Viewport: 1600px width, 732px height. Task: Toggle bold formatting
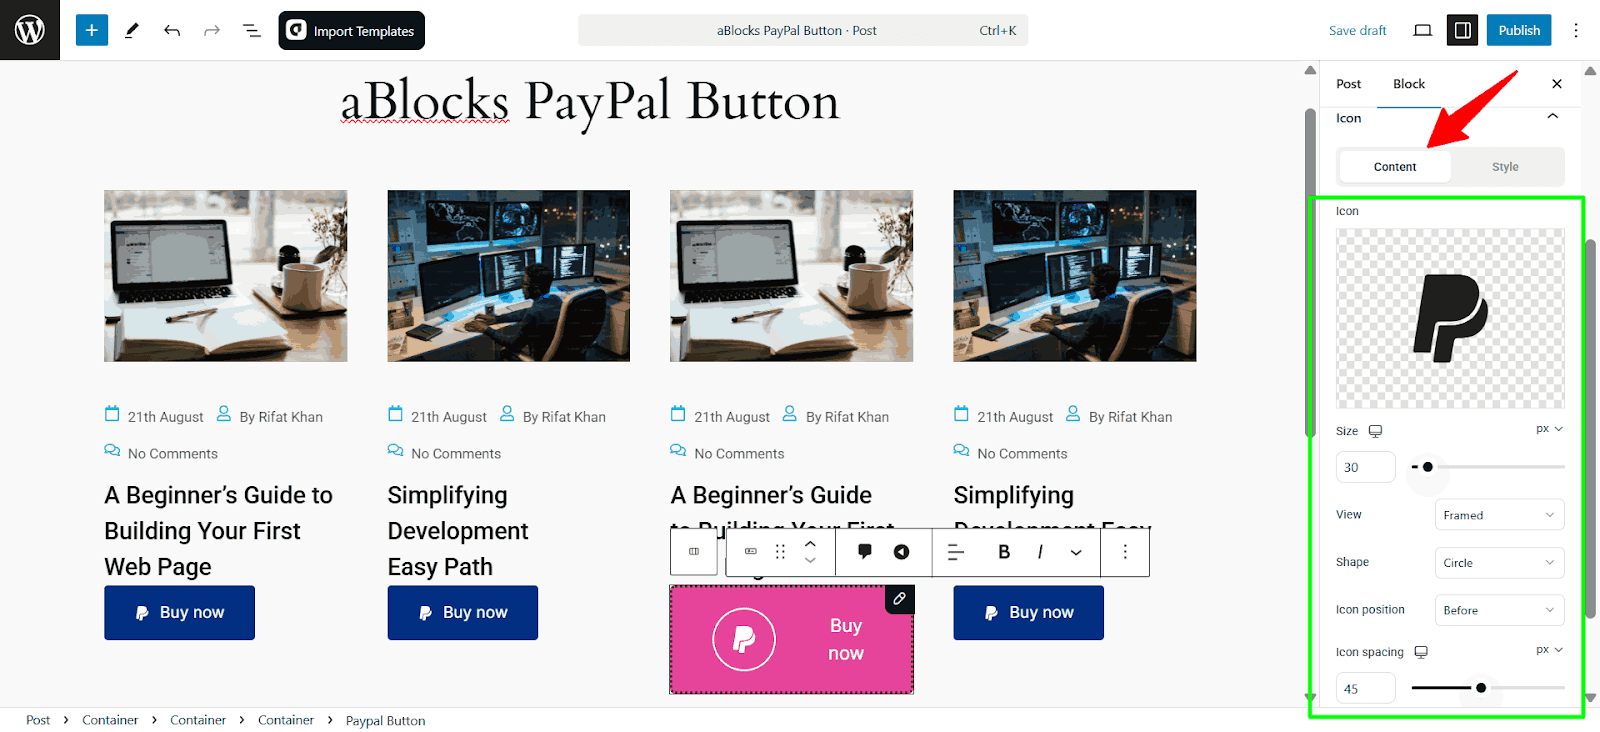[1004, 552]
